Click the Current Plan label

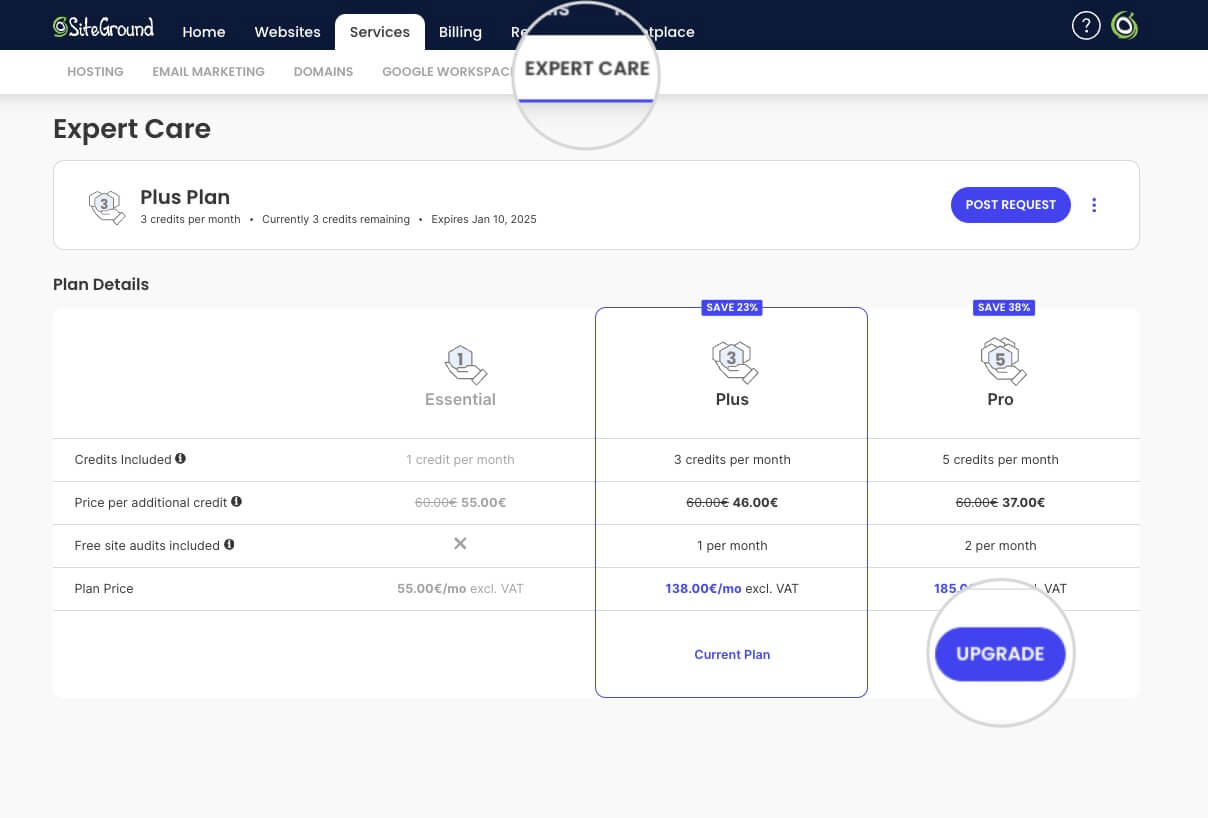pos(732,655)
